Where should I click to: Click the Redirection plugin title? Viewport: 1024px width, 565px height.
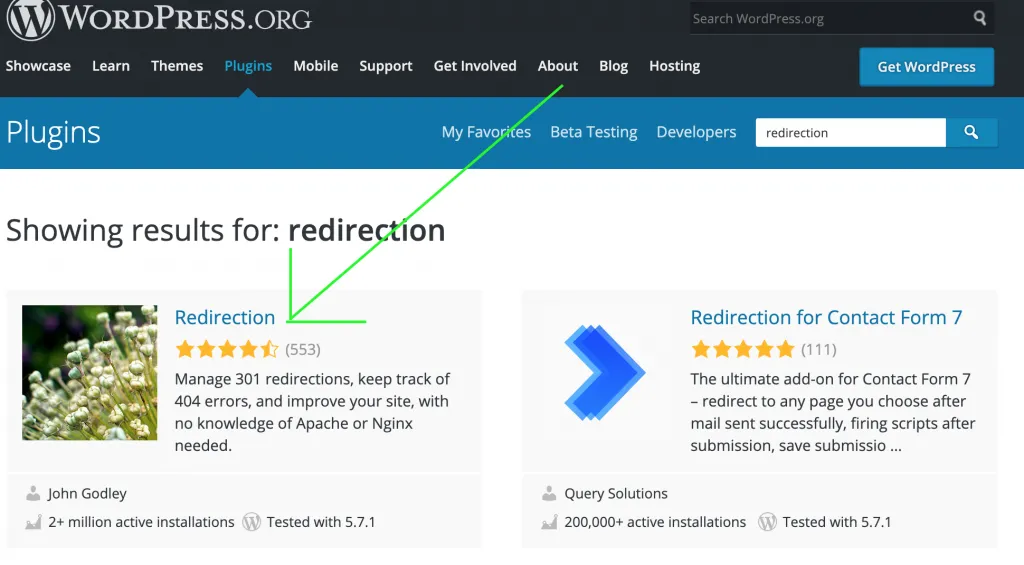click(x=225, y=317)
